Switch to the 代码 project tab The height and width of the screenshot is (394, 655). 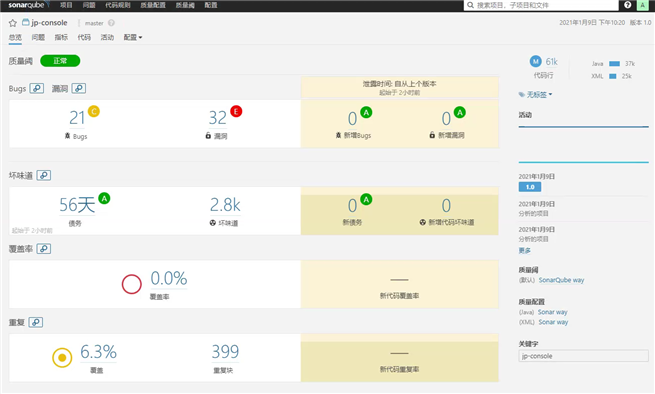coord(84,38)
